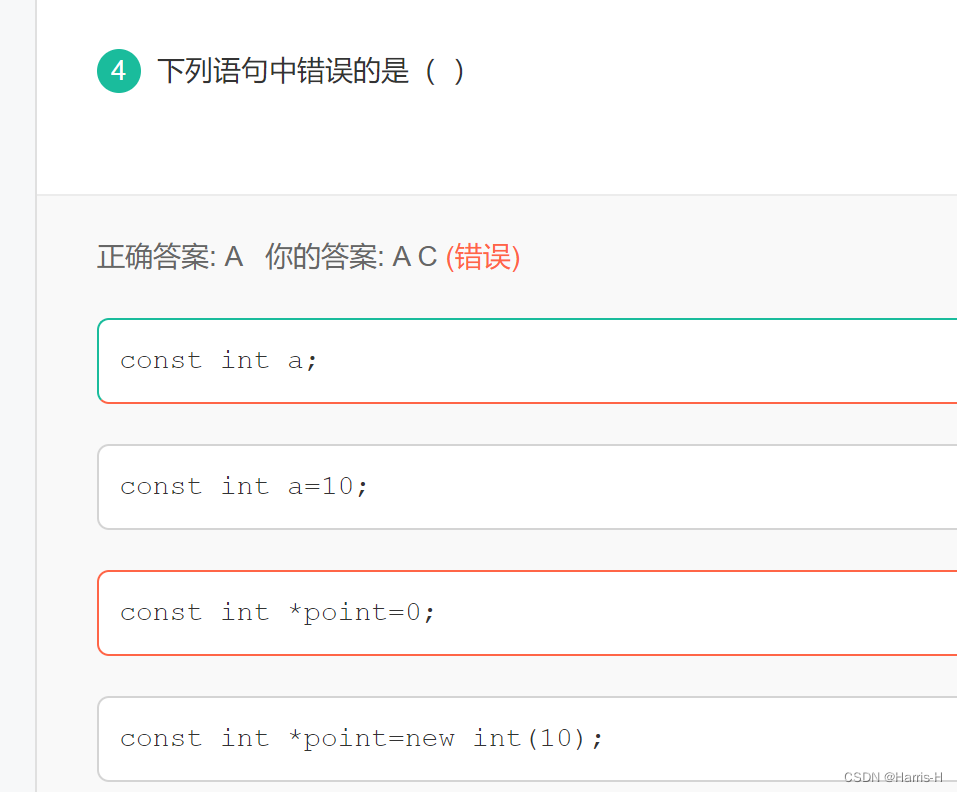Click inside the code text 'const int a;'
Viewport: 957px width, 792px height.
217,360
